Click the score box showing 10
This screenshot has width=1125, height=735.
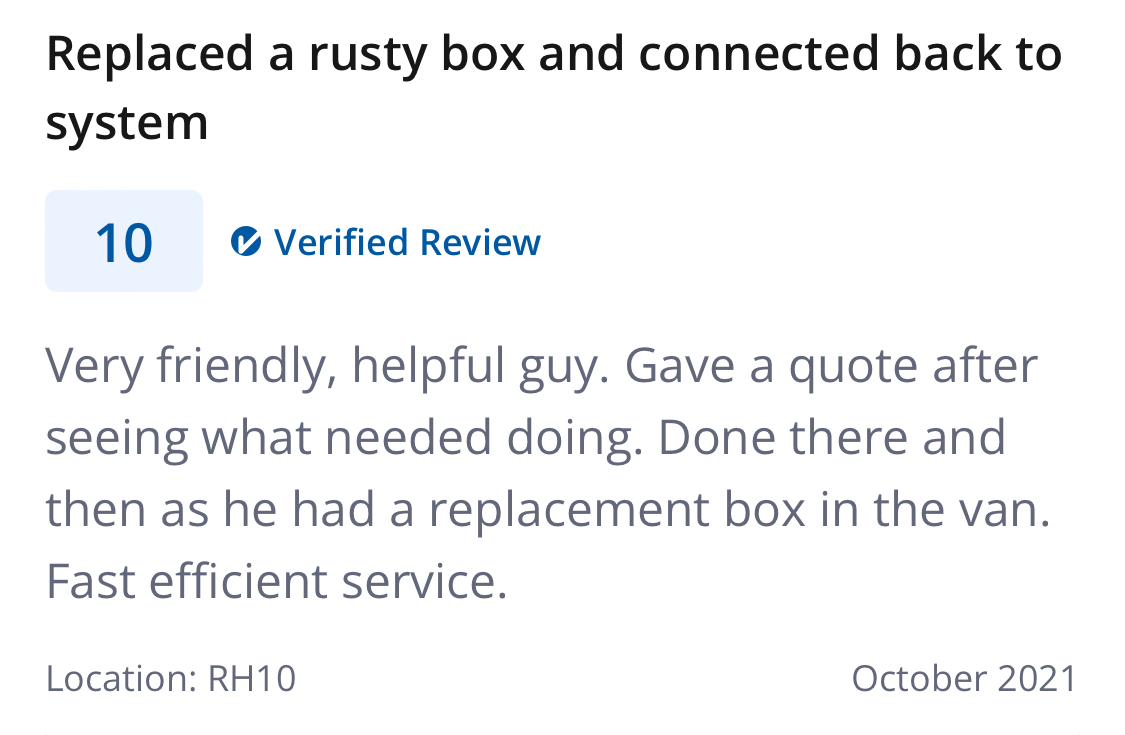coord(124,241)
